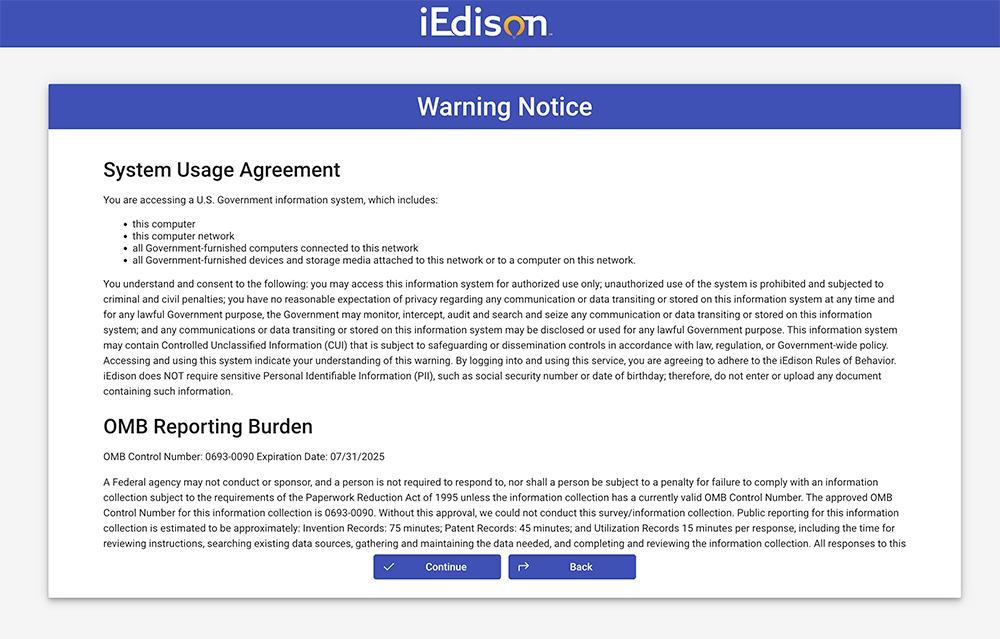Click the Government-furnished computers bullet item
Screen dimensions: 1000x639
coord(275,248)
